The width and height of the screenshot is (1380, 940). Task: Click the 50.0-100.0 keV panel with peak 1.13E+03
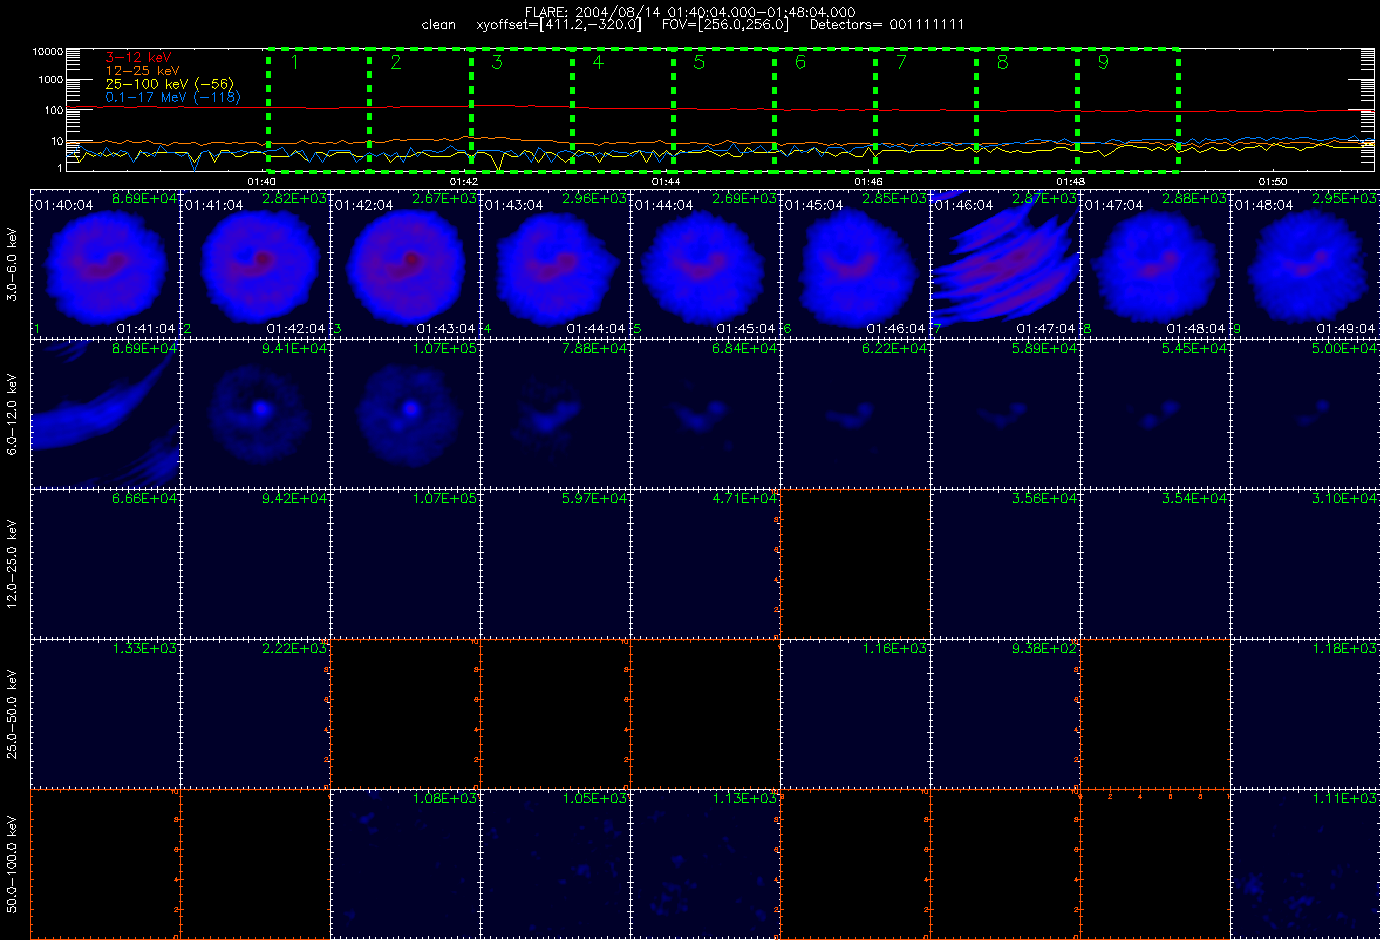click(706, 864)
